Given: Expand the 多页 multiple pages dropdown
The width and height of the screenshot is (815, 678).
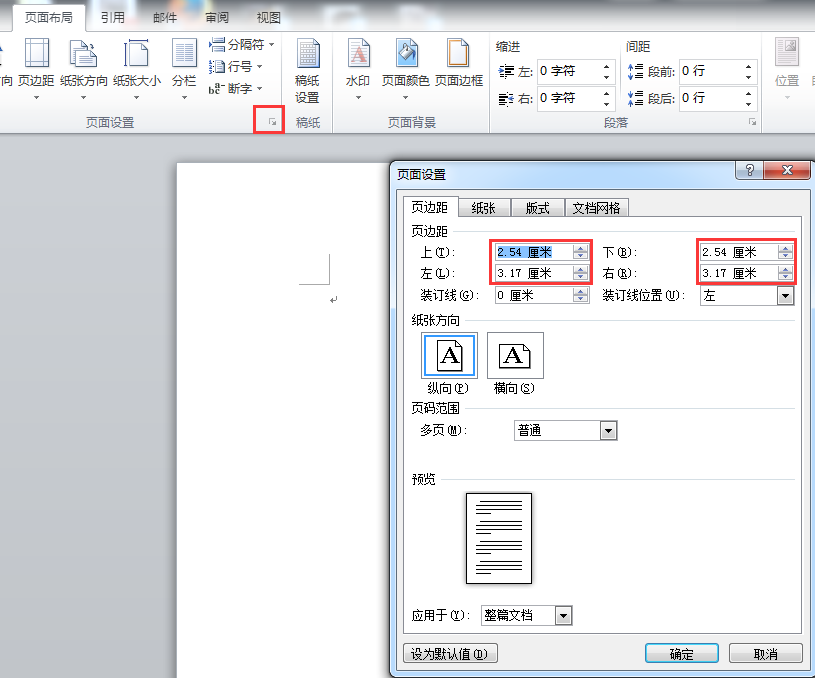Looking at the screenshot, I should pos(608,431).
